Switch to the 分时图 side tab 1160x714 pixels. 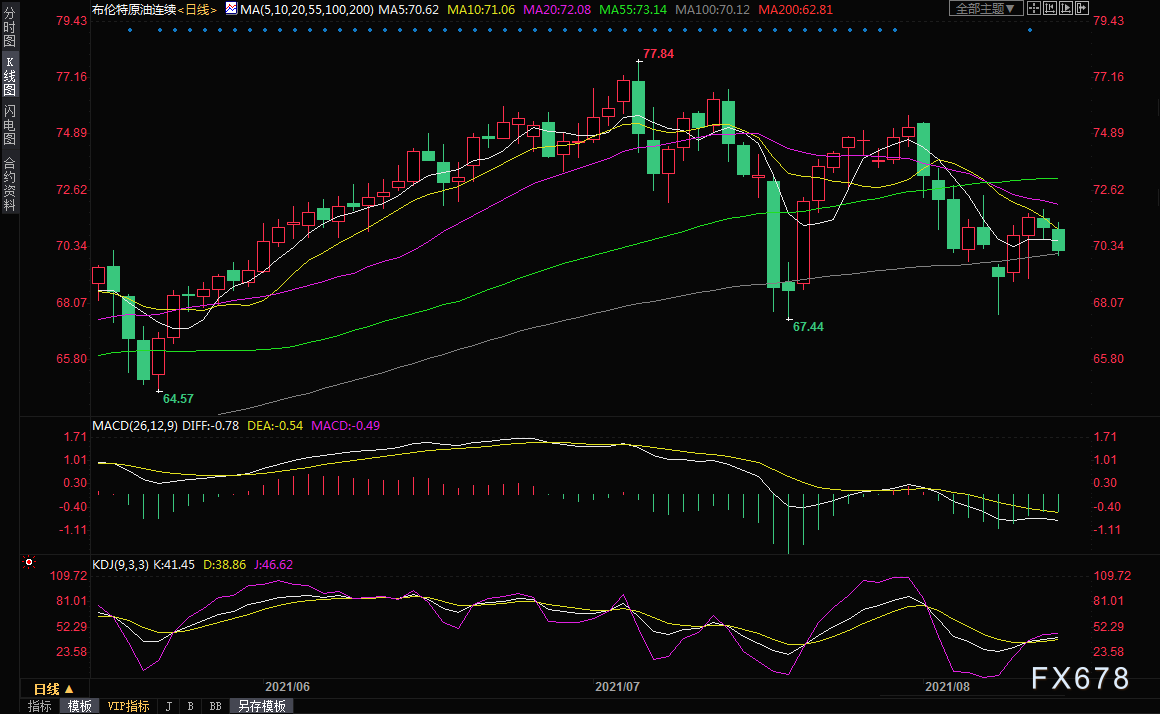[x=10, y=27]
